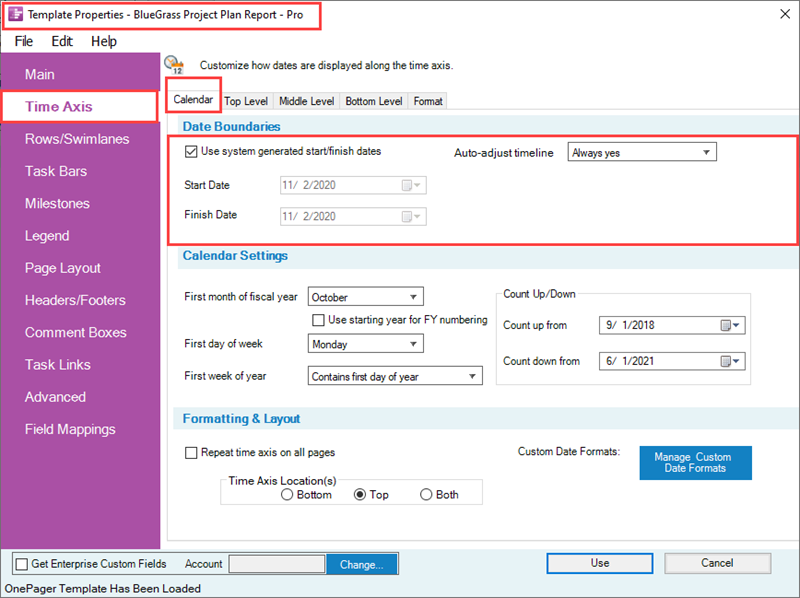This screenshot has height=598, width=800.
Task: Select the Bottom time axis location
Action: (x=287, y=494)
